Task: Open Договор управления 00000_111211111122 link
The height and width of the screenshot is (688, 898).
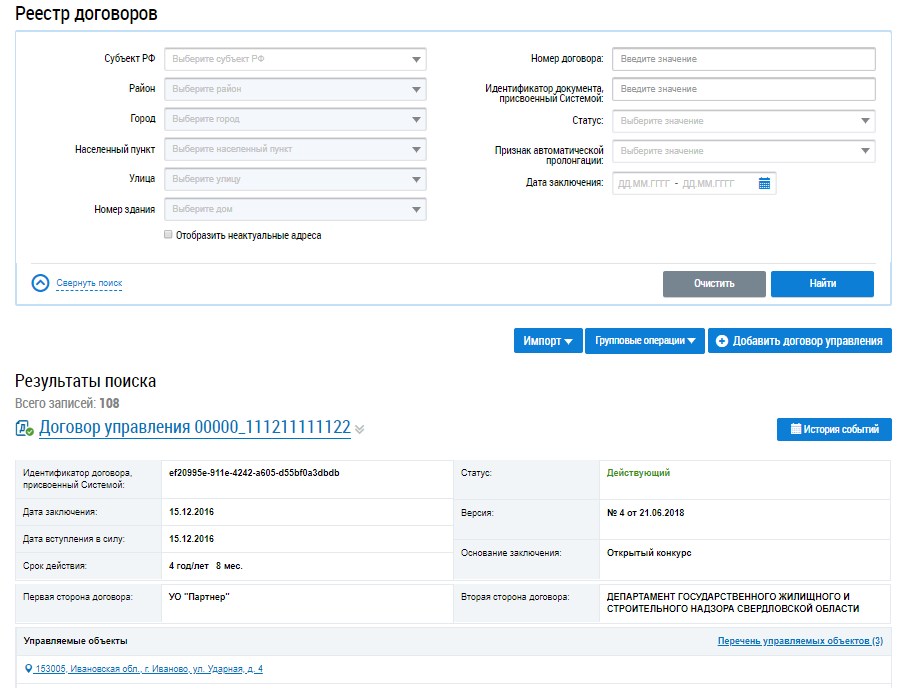Action: coord(194,428)
